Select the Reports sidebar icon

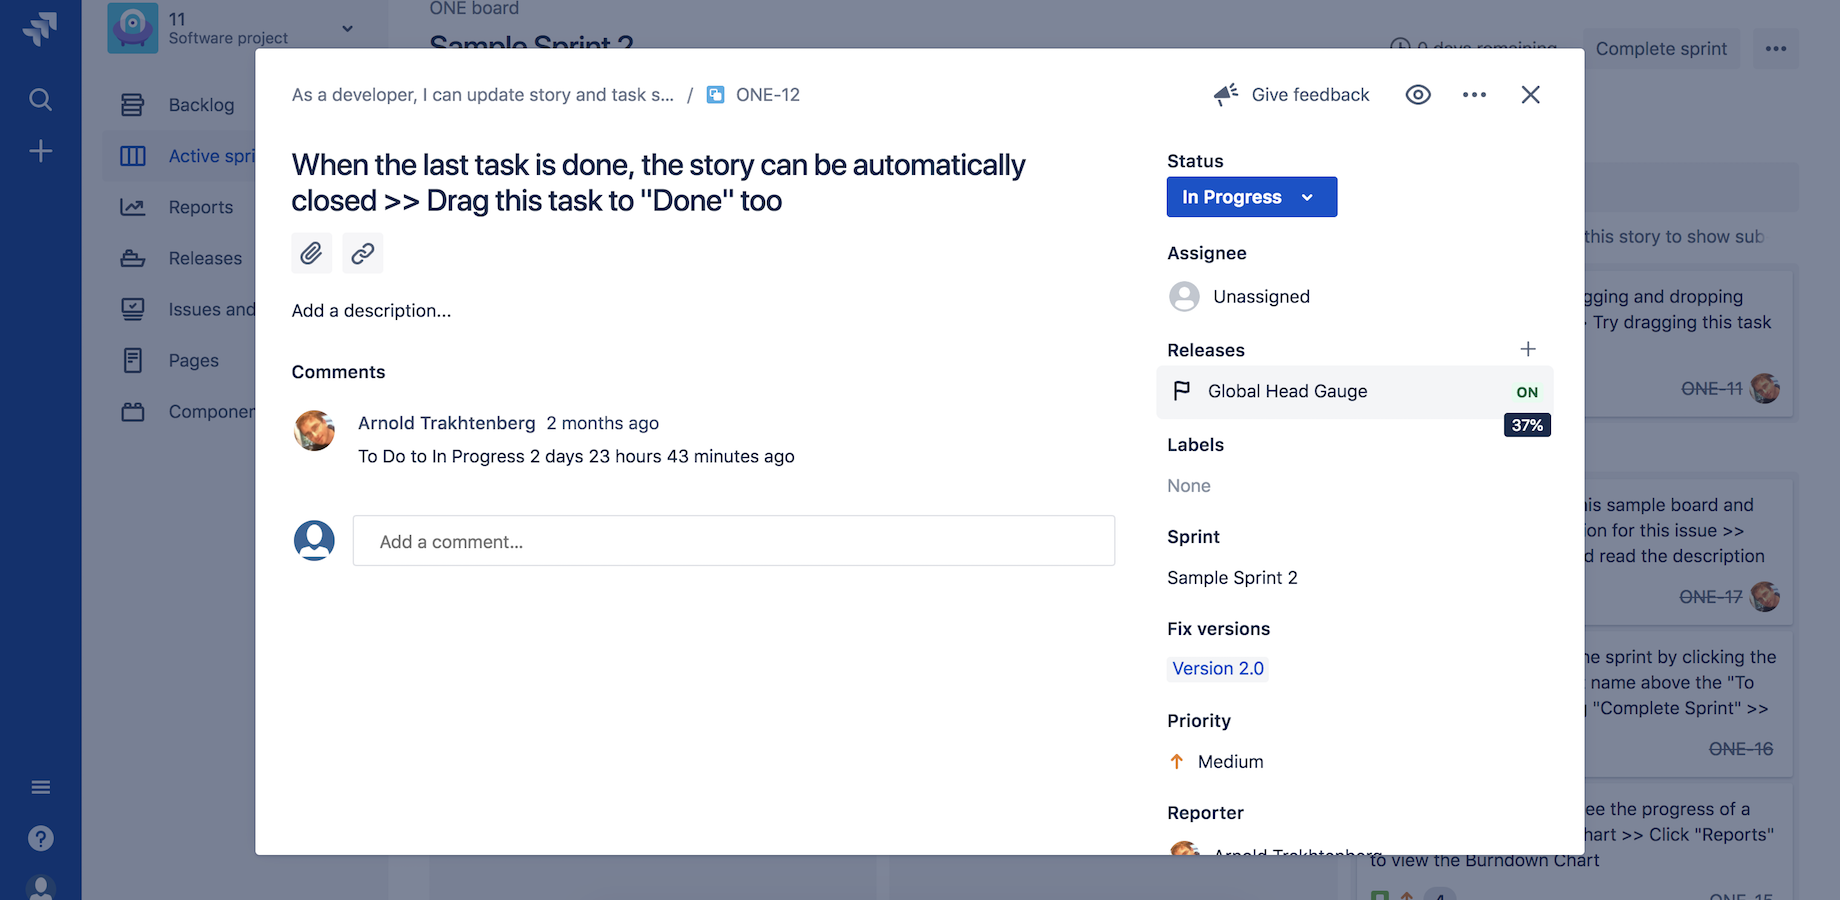click(133, 206)
